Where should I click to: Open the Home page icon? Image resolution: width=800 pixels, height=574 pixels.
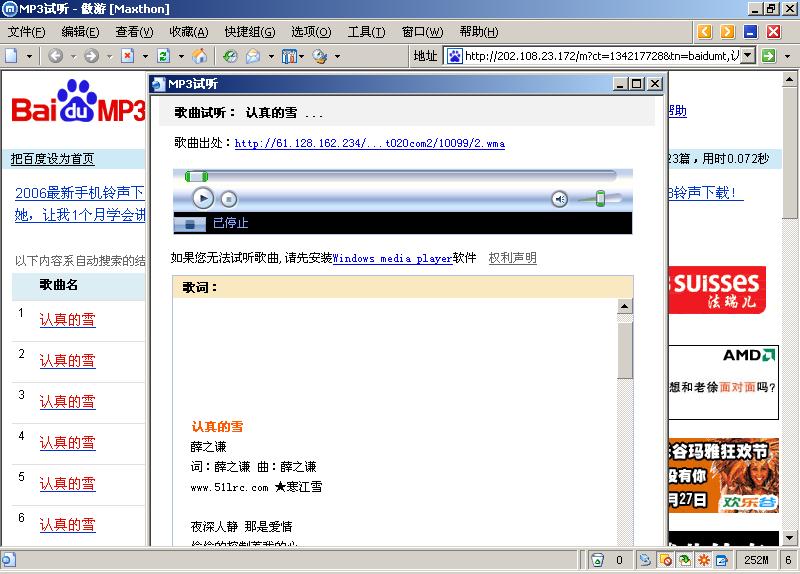pos(199,56)
